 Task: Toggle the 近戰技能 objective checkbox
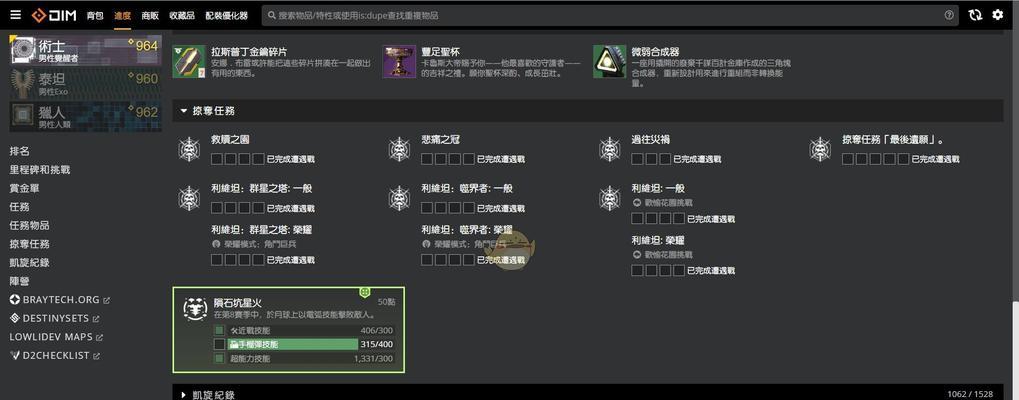(220, 331)
